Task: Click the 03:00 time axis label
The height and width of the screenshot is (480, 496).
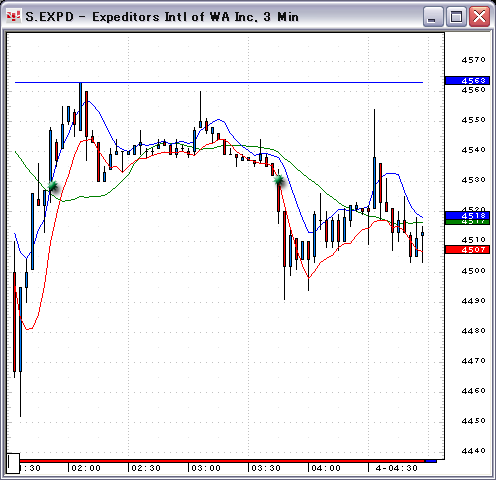Action: pyautogui.click(x=206, y=468)
